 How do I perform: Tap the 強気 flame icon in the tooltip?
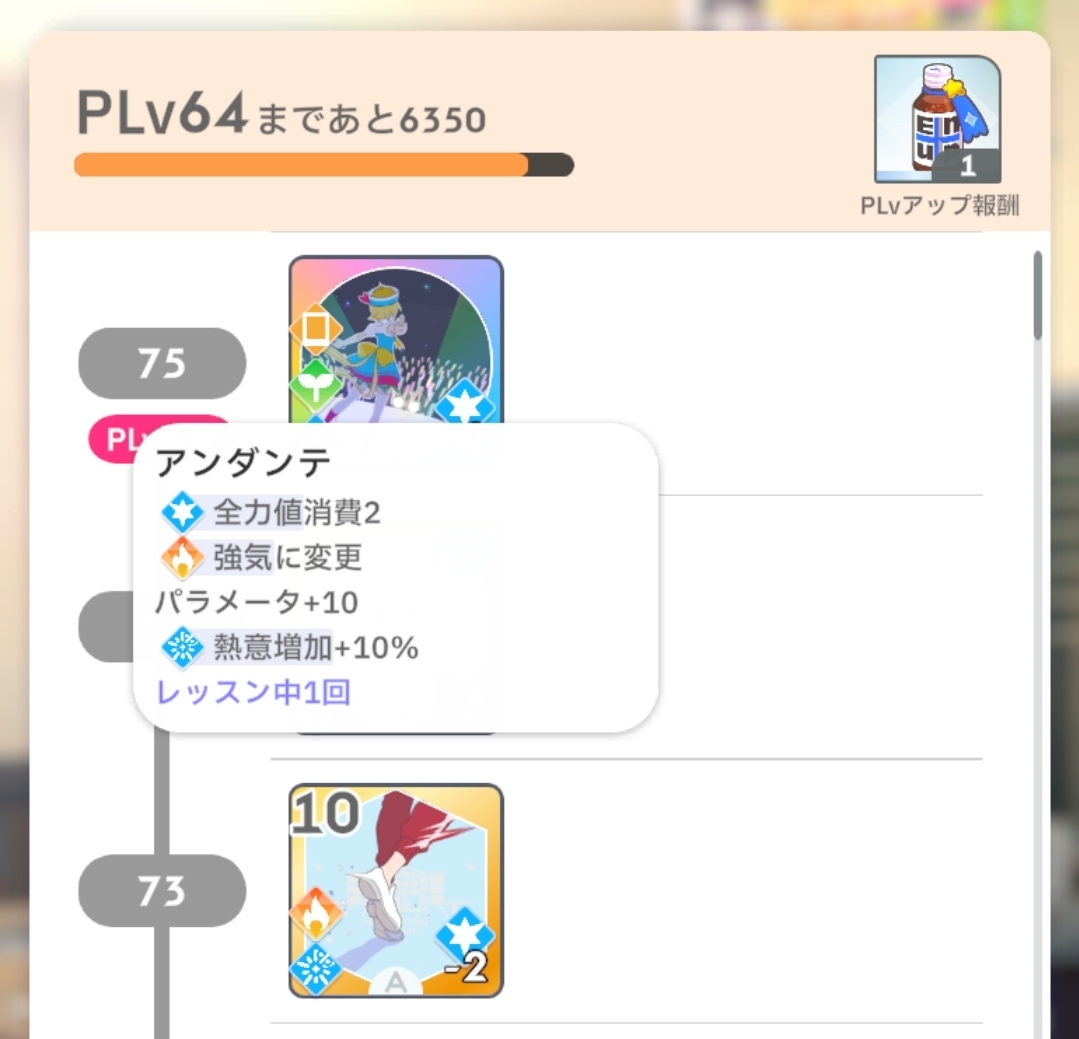[182, 557]
